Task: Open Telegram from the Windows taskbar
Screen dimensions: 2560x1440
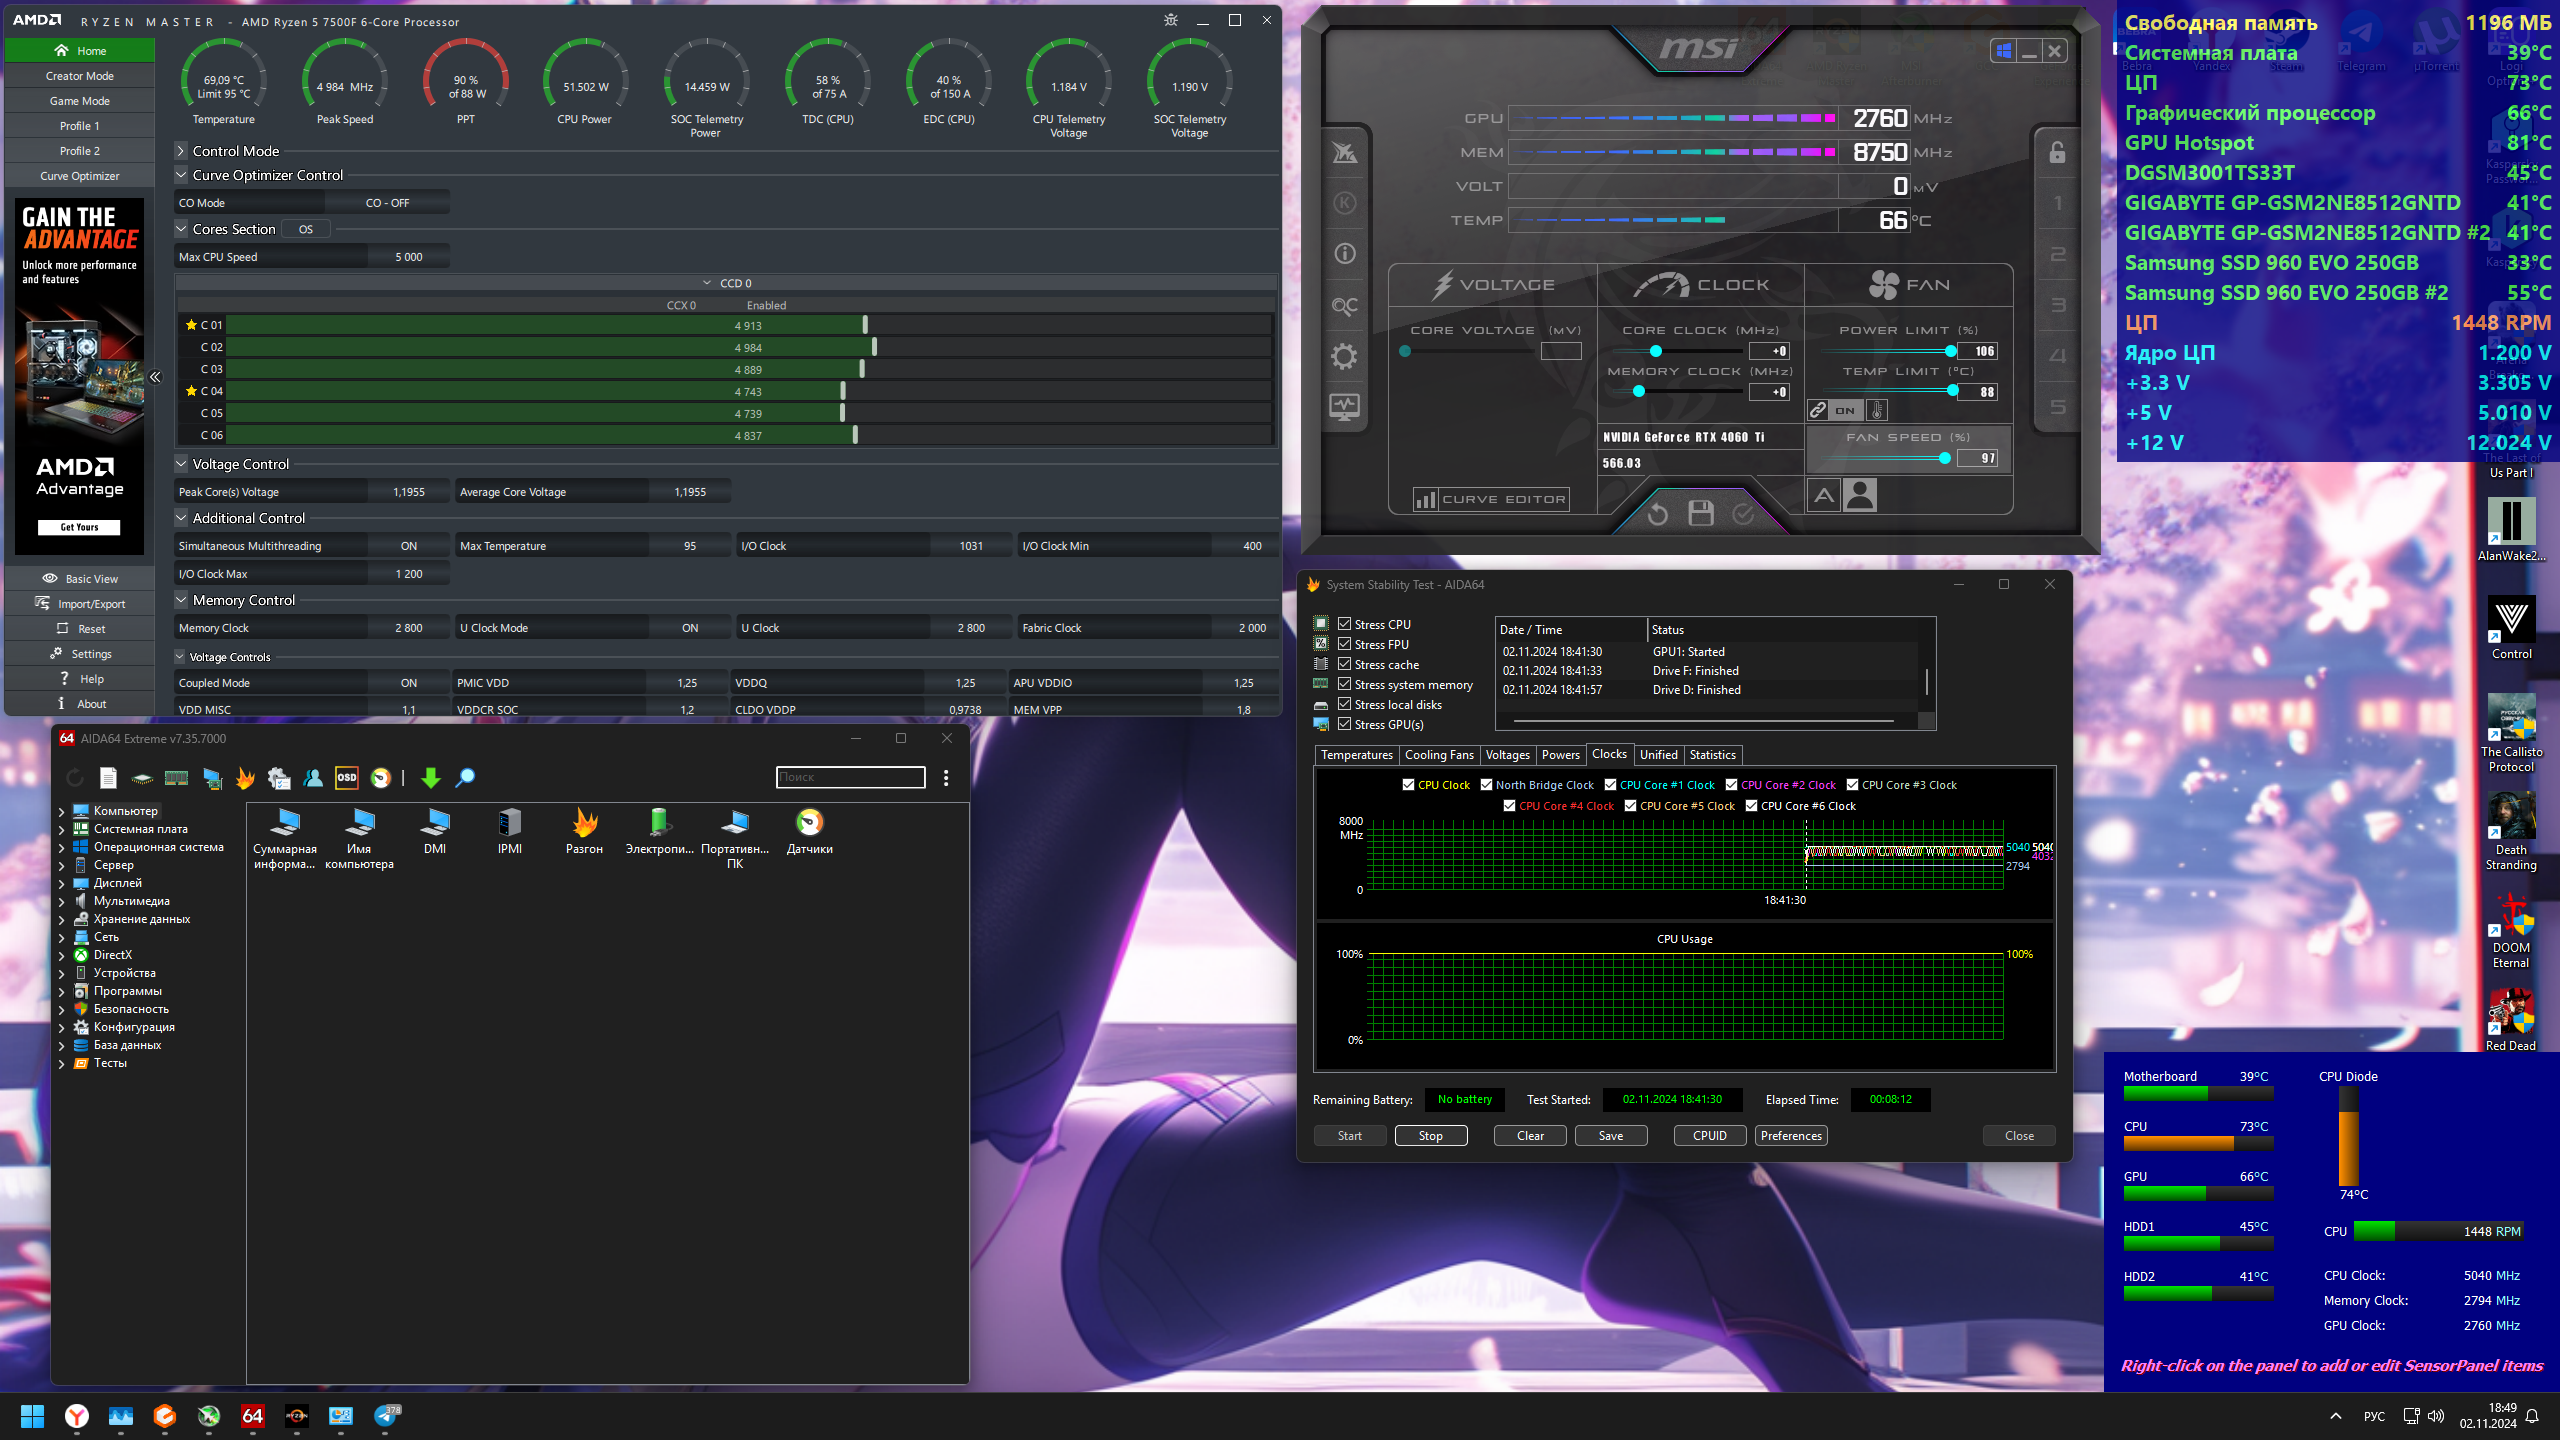Action: click(x=385, y=1415)
